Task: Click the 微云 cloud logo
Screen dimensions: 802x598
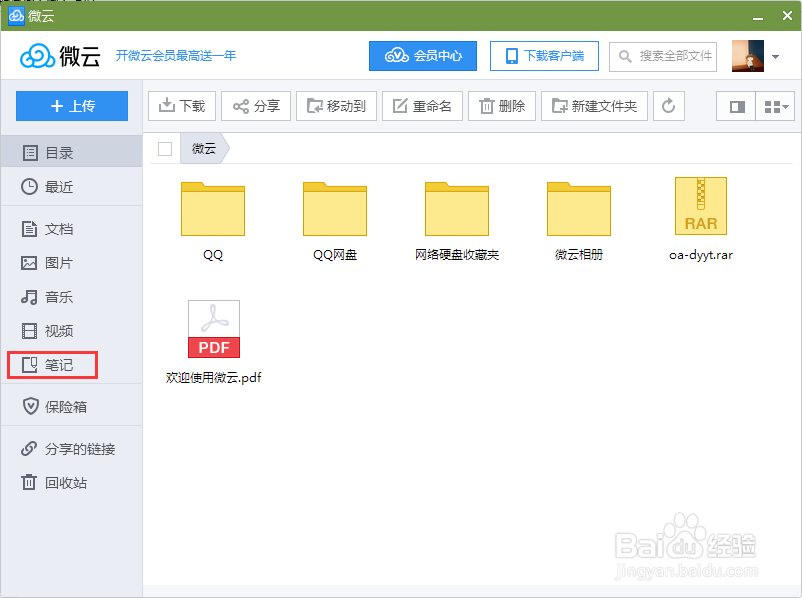Action: pyautogui.click(x=60, y=56)
